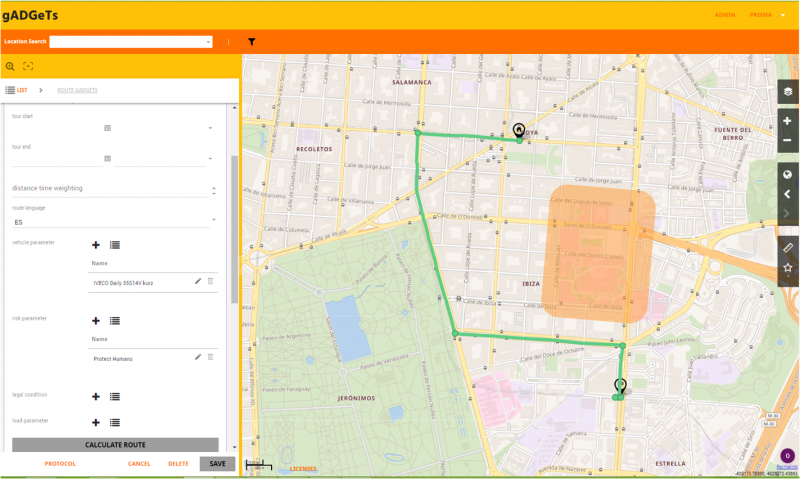Open the Location Search dropdown
This screenshot has height=479, width=800.
[x=209, y=42]
